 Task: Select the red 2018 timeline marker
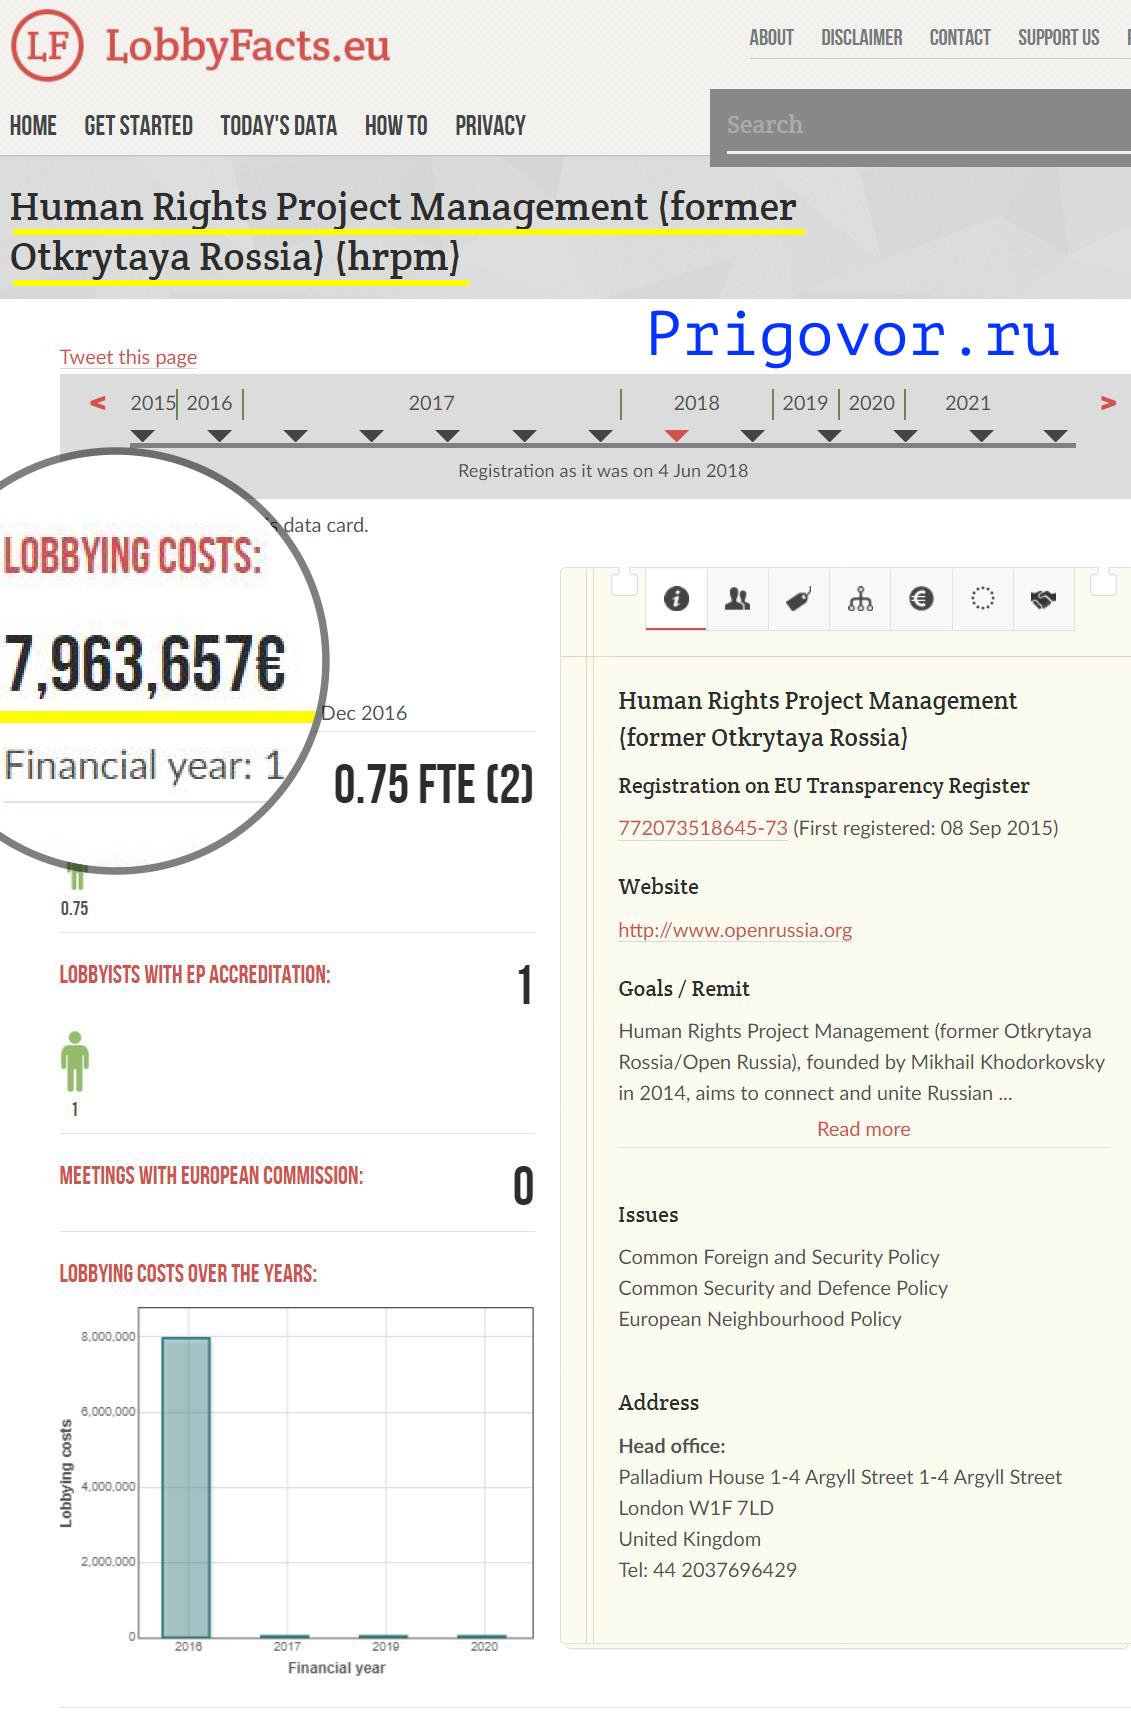click(676, 435)
